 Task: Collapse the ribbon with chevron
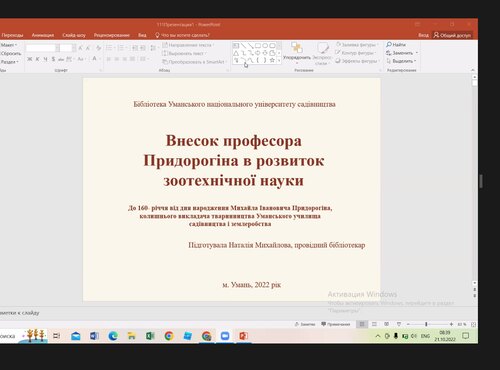click(473, 70)
